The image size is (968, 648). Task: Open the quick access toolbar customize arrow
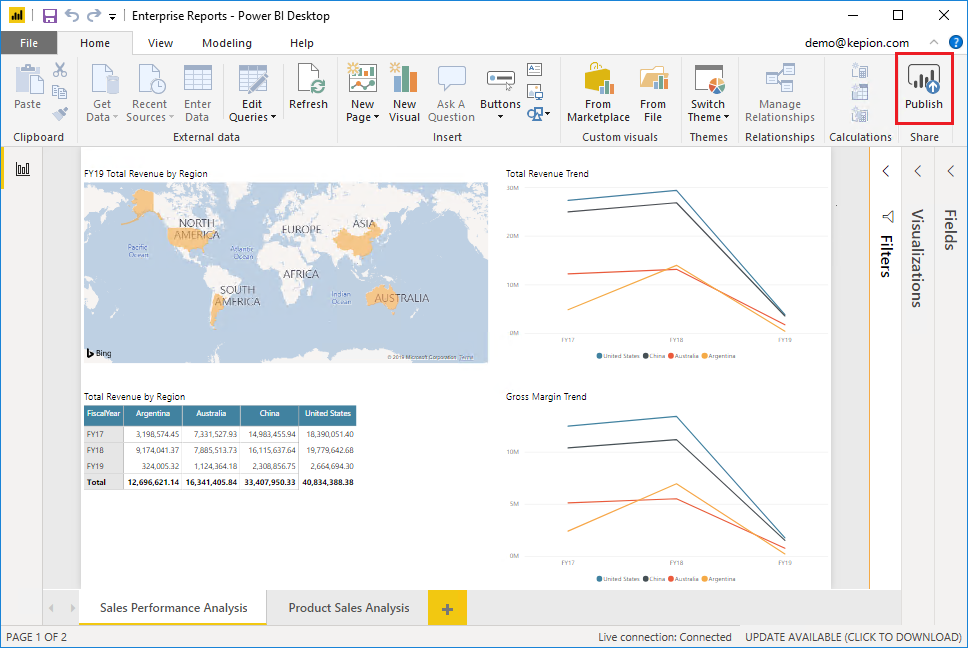(x=112, y=17)
